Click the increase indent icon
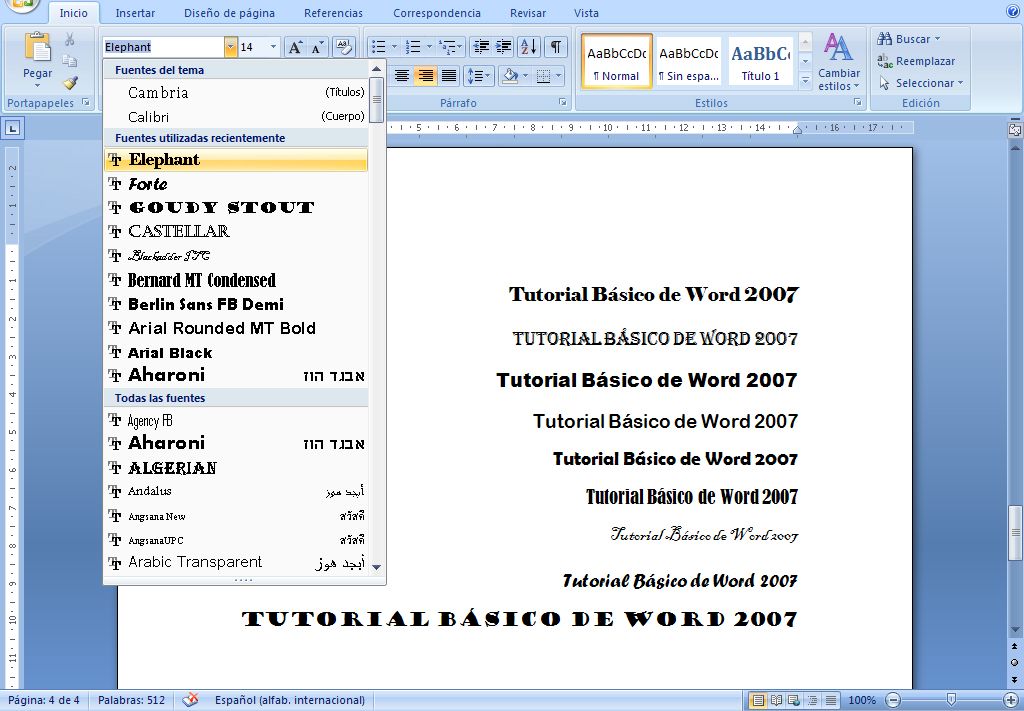1024x711 pixels. point(504,47)
